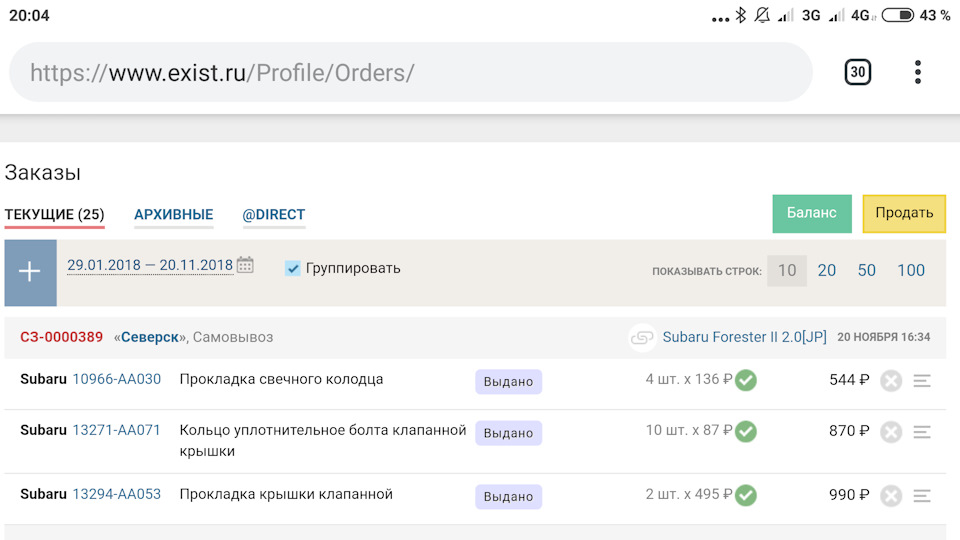Toggle the Группировать checkbox
Screen dimensions: 960x540
point(293,268)
